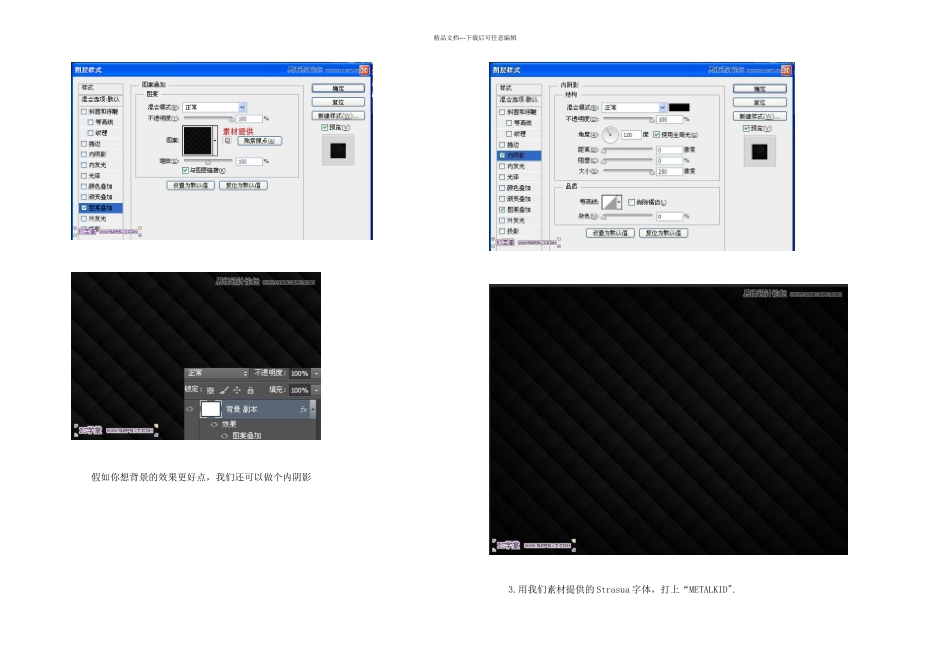
Task: Select 混合选项 blending options in left dialog
Action: click(101, 99)
